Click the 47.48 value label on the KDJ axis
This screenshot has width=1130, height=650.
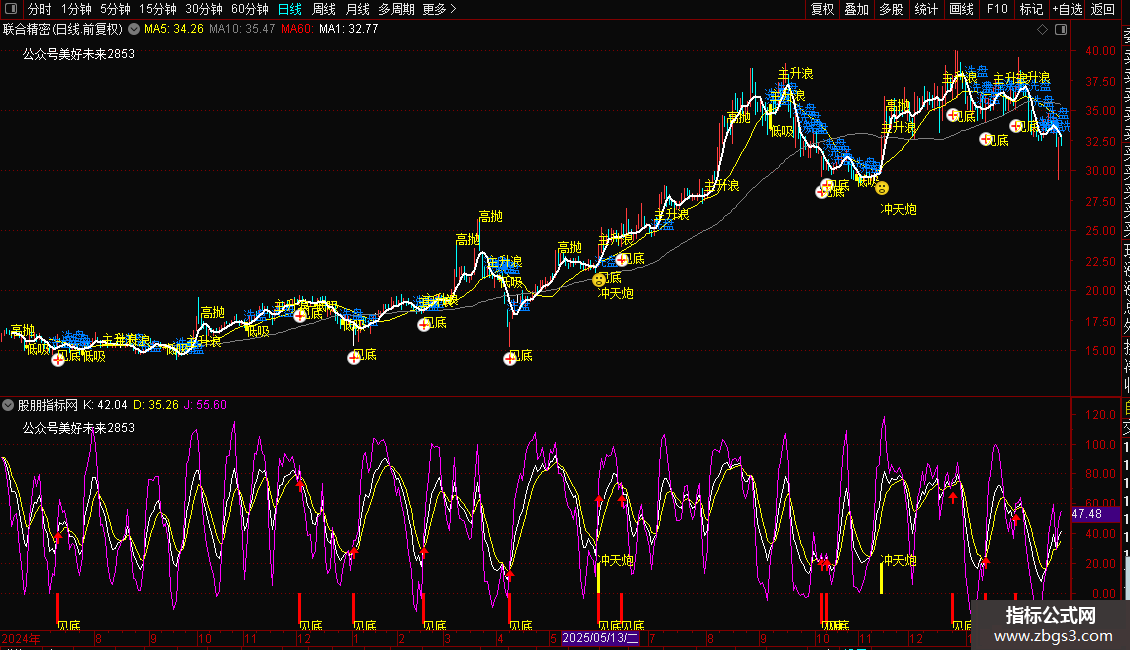pos(1086,513)
